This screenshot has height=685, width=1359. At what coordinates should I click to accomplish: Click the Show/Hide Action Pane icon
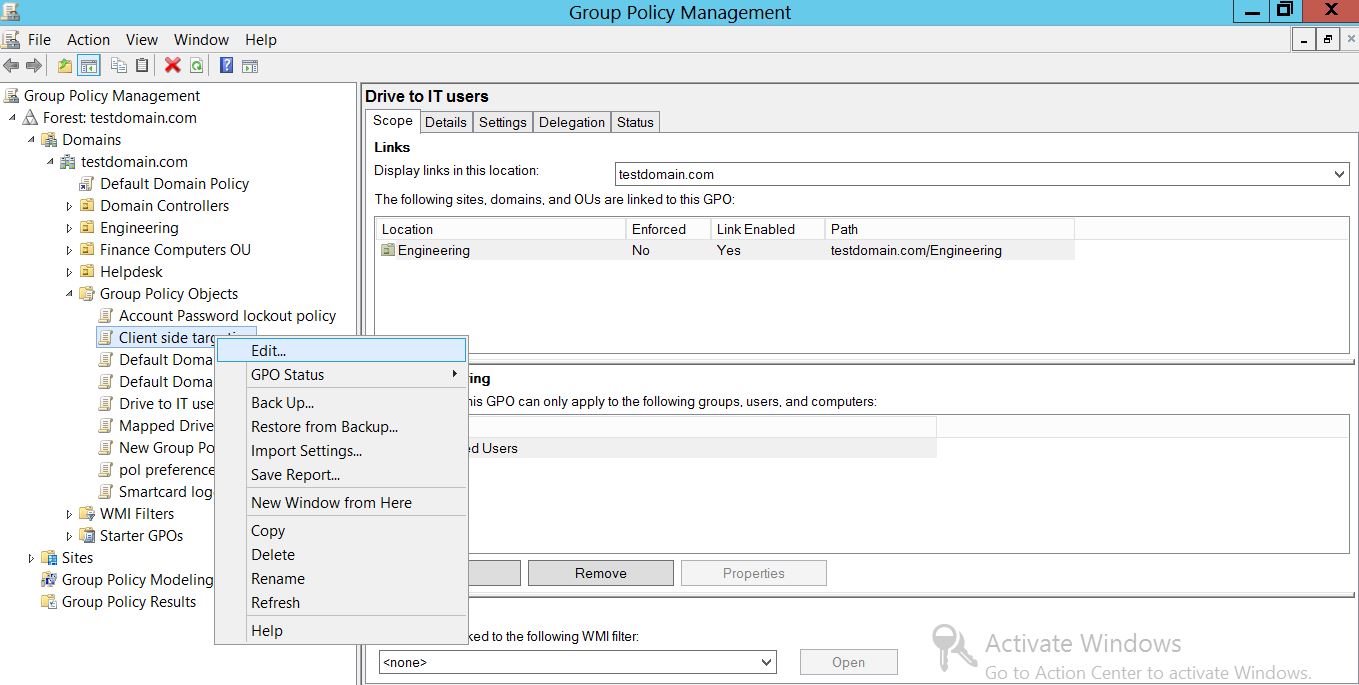point(250,66)
